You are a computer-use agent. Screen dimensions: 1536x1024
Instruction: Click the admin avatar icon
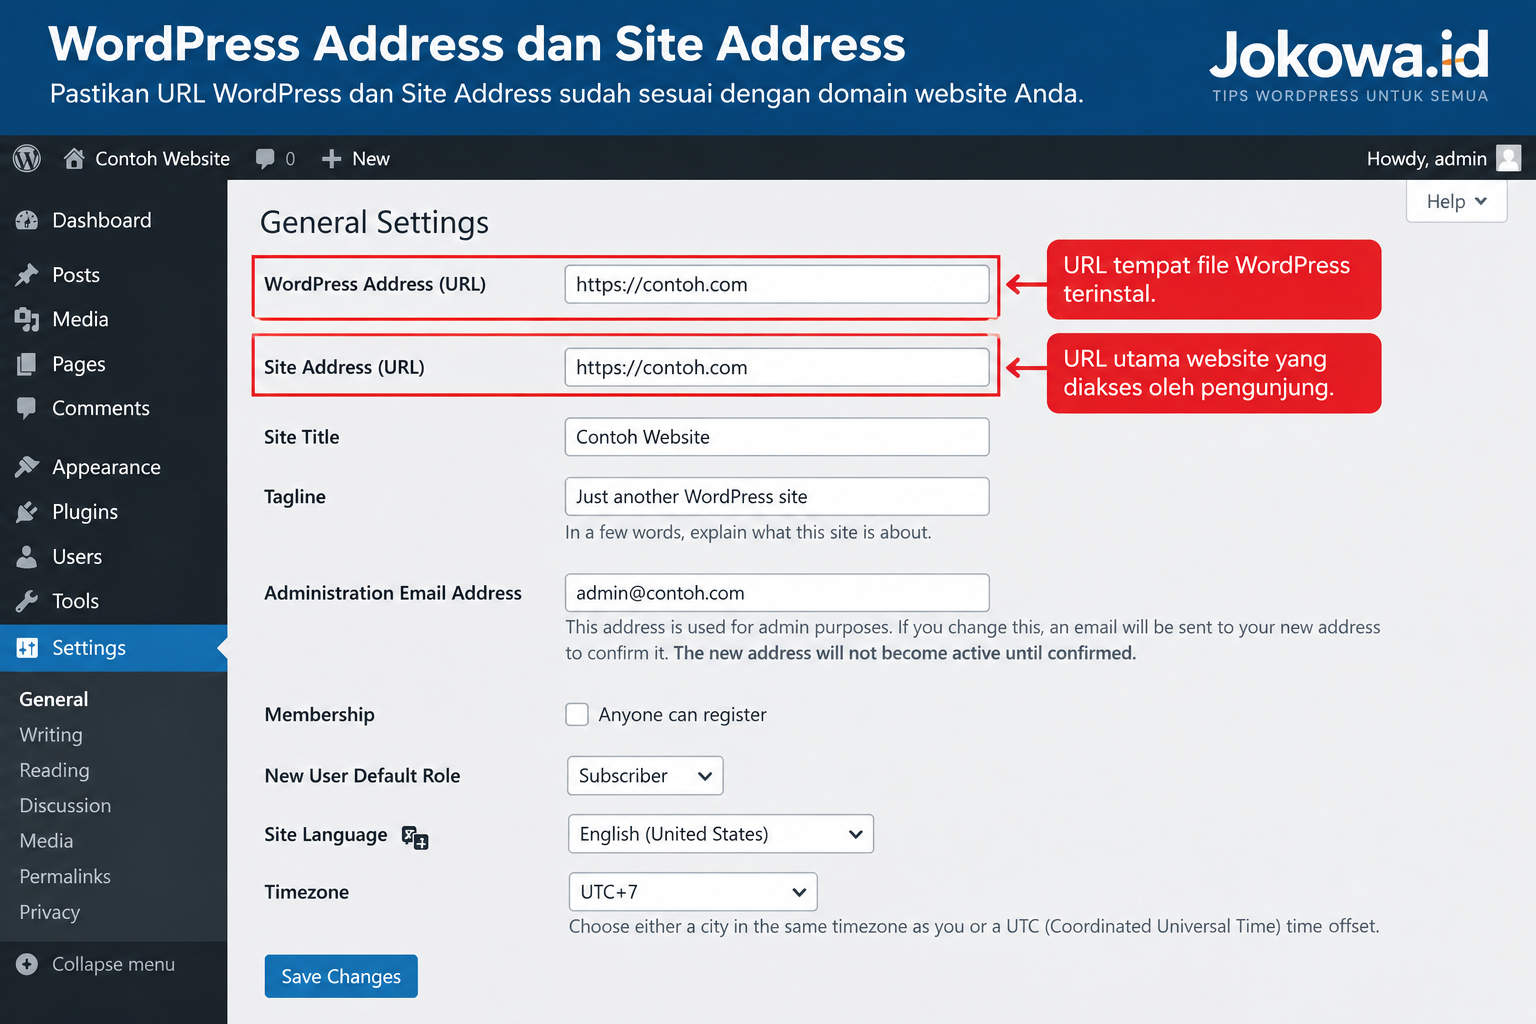click(1508, 158)
